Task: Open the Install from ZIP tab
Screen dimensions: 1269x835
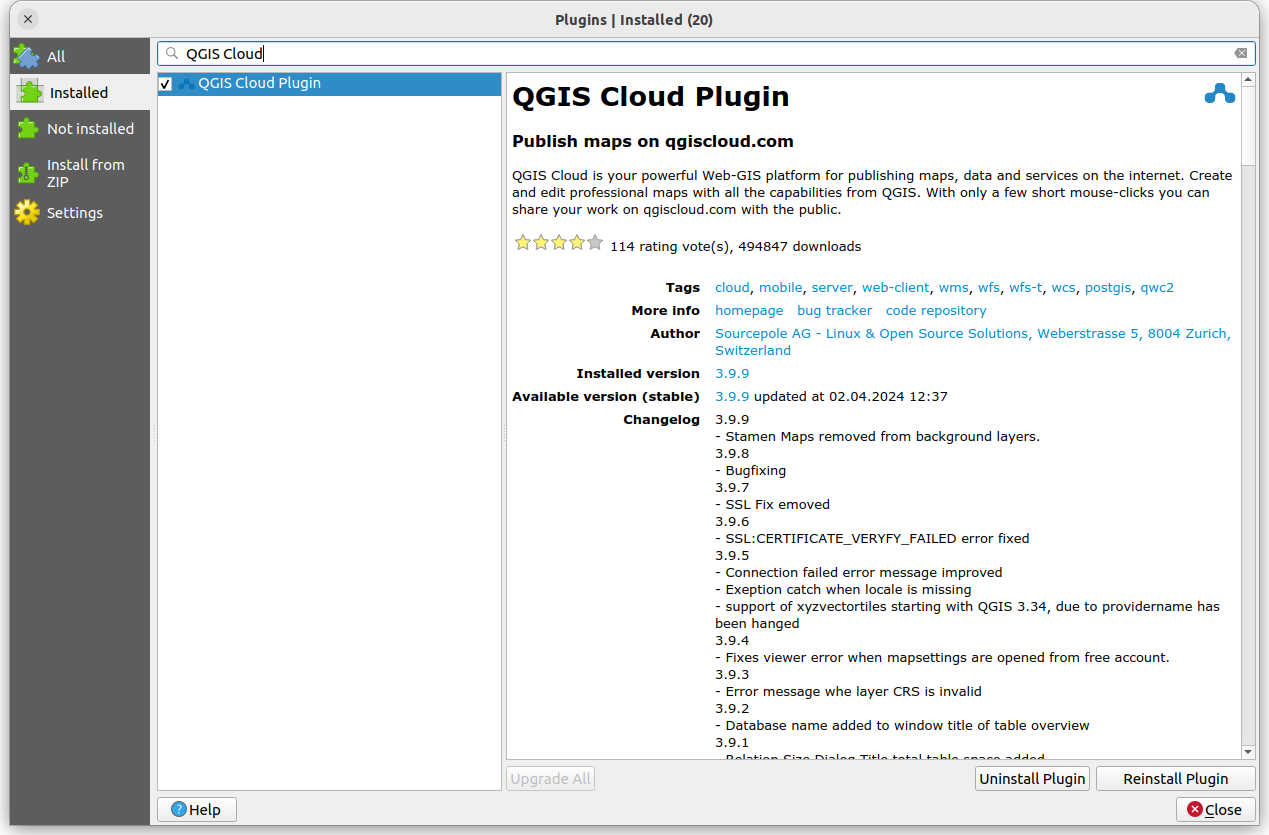Action: pos(86,173)
